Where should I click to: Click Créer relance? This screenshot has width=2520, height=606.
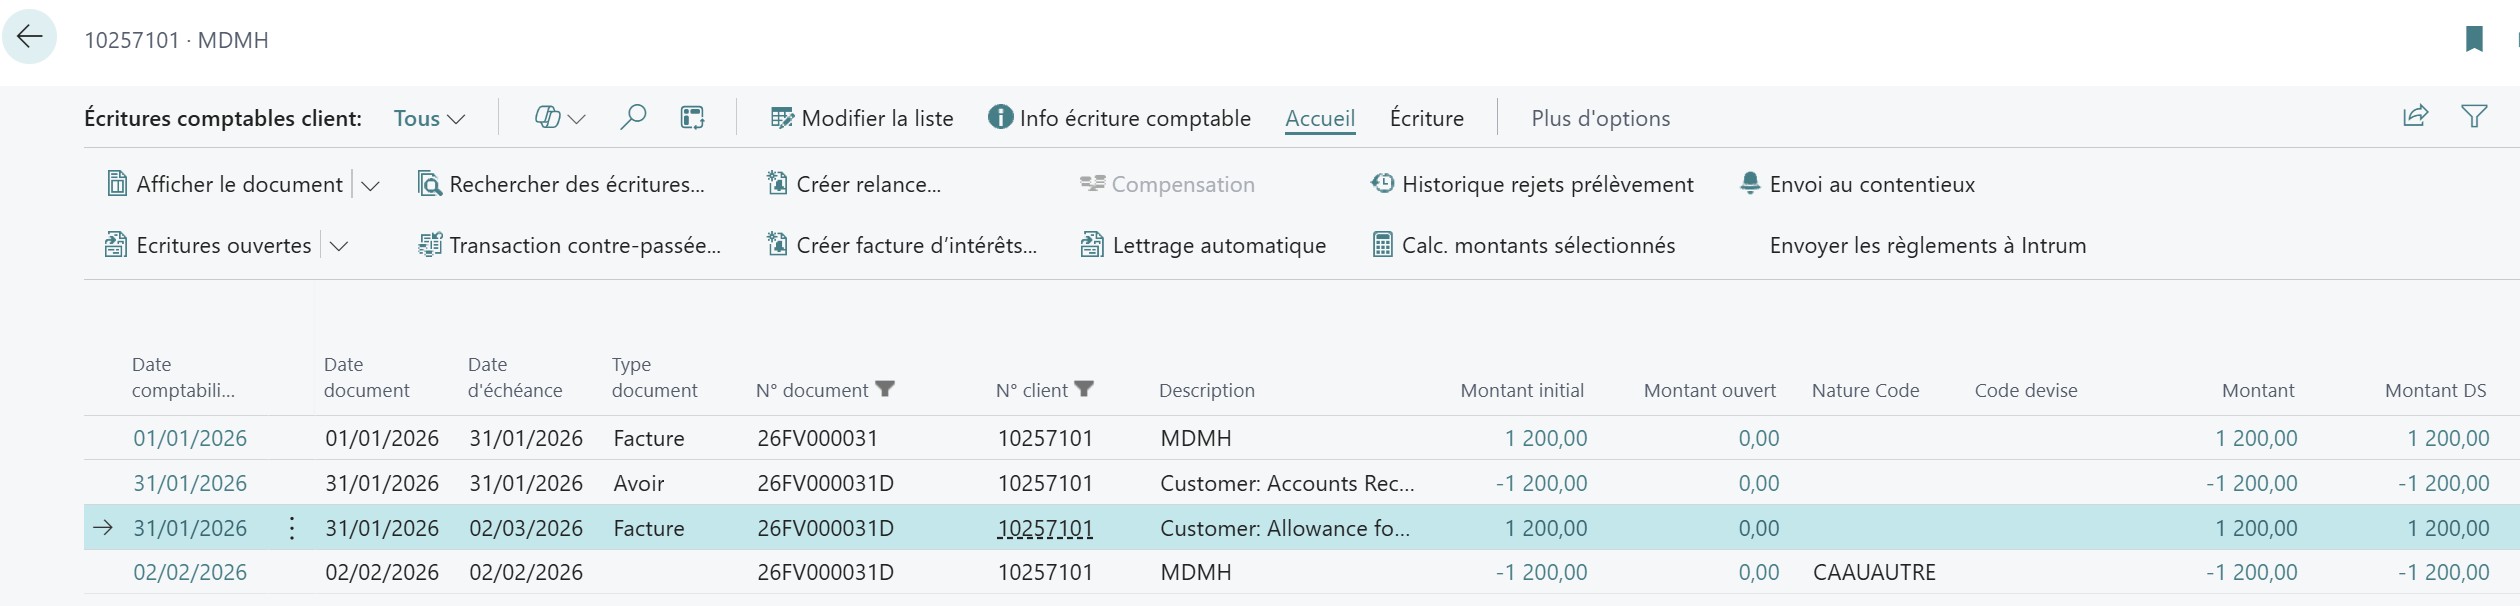[x=854, y=184]
